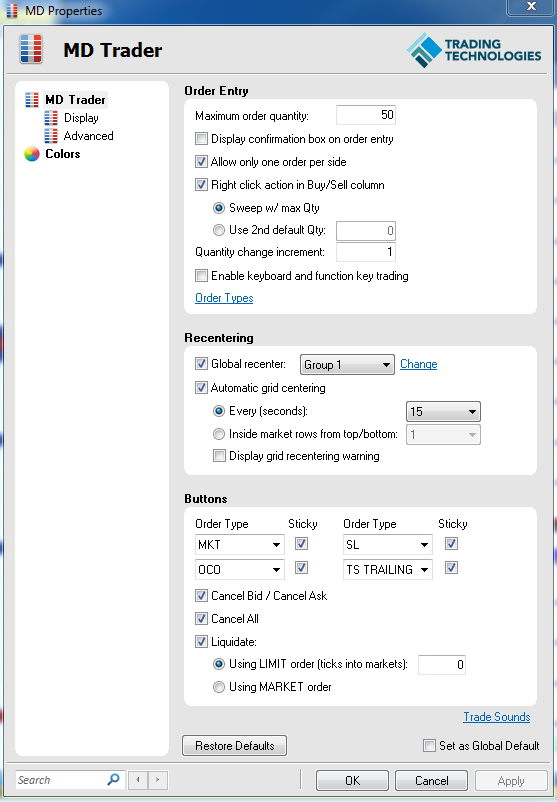Image resolution: width=557 pixels, height=802 pixels.
Task: Go to previous search result arrow
Action: pyautogui.click(x=138, y=780)
